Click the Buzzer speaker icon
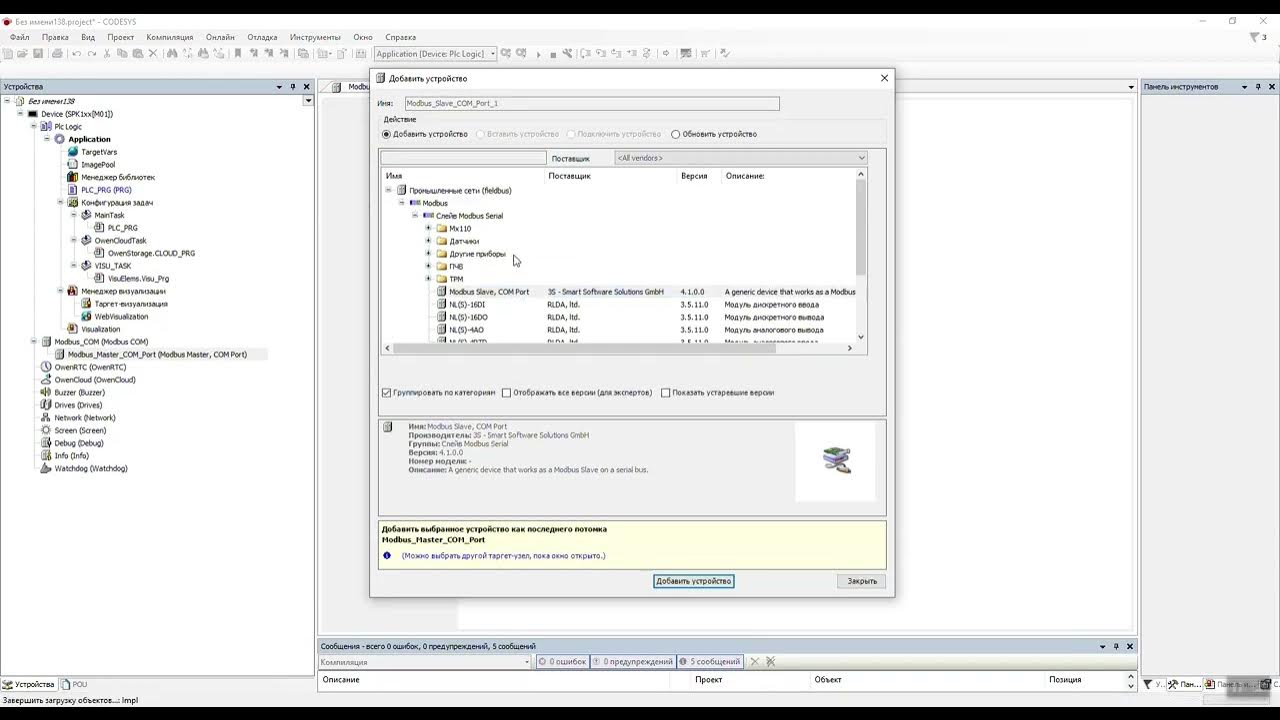Screen dimensions: 1280x720 [x=46, y=392]
